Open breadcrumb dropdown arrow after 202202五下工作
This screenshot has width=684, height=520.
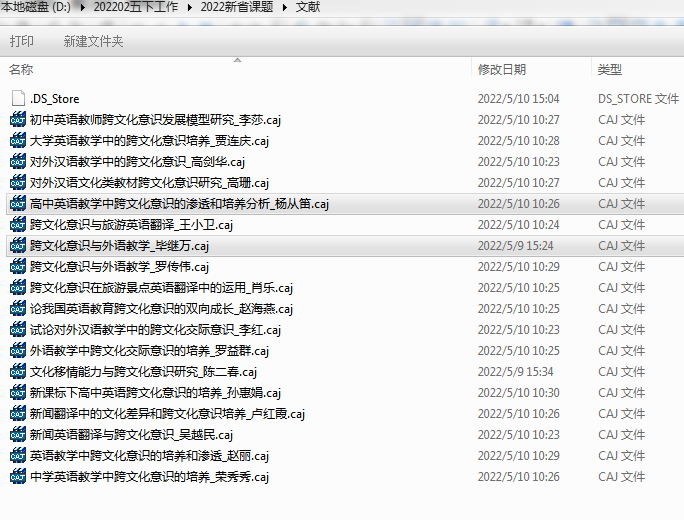190,7
